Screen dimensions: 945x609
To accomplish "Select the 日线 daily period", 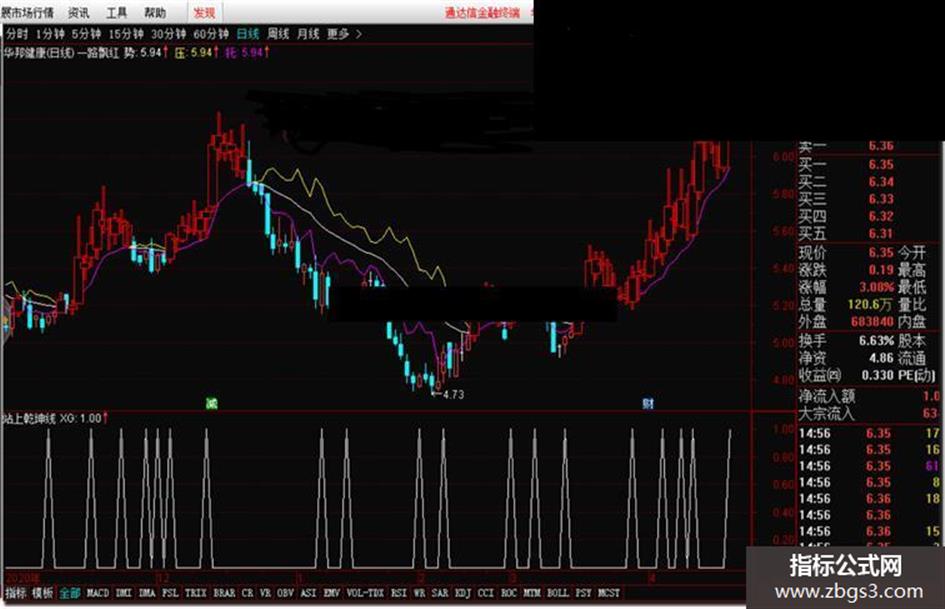I will (x=248, y=34).
